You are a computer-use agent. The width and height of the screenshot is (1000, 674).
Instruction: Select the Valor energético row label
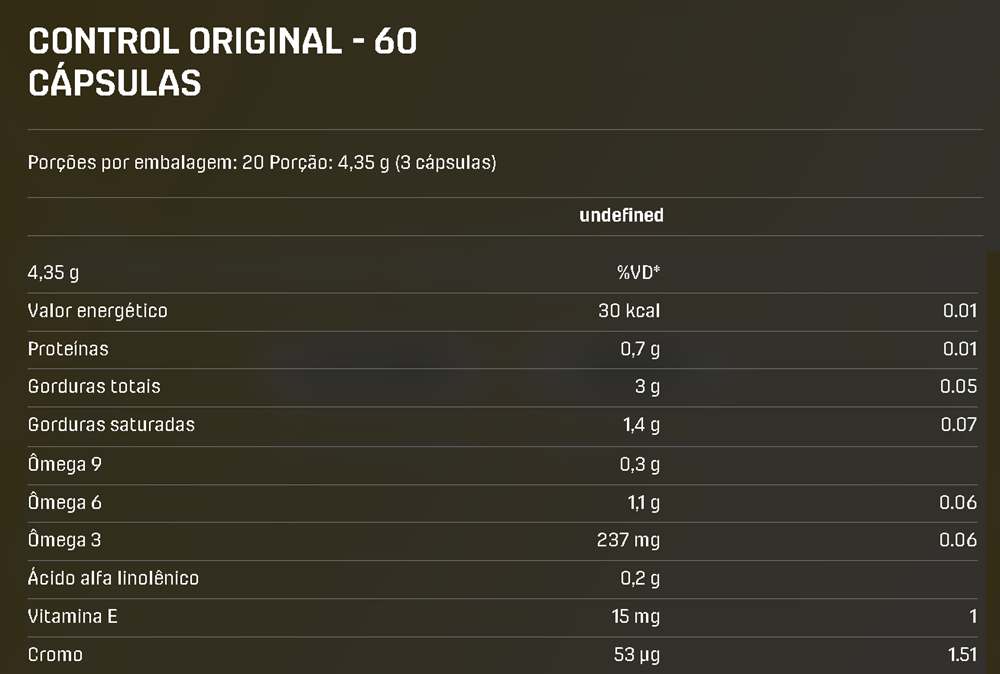pyautogui.click(x=97, y=311)
